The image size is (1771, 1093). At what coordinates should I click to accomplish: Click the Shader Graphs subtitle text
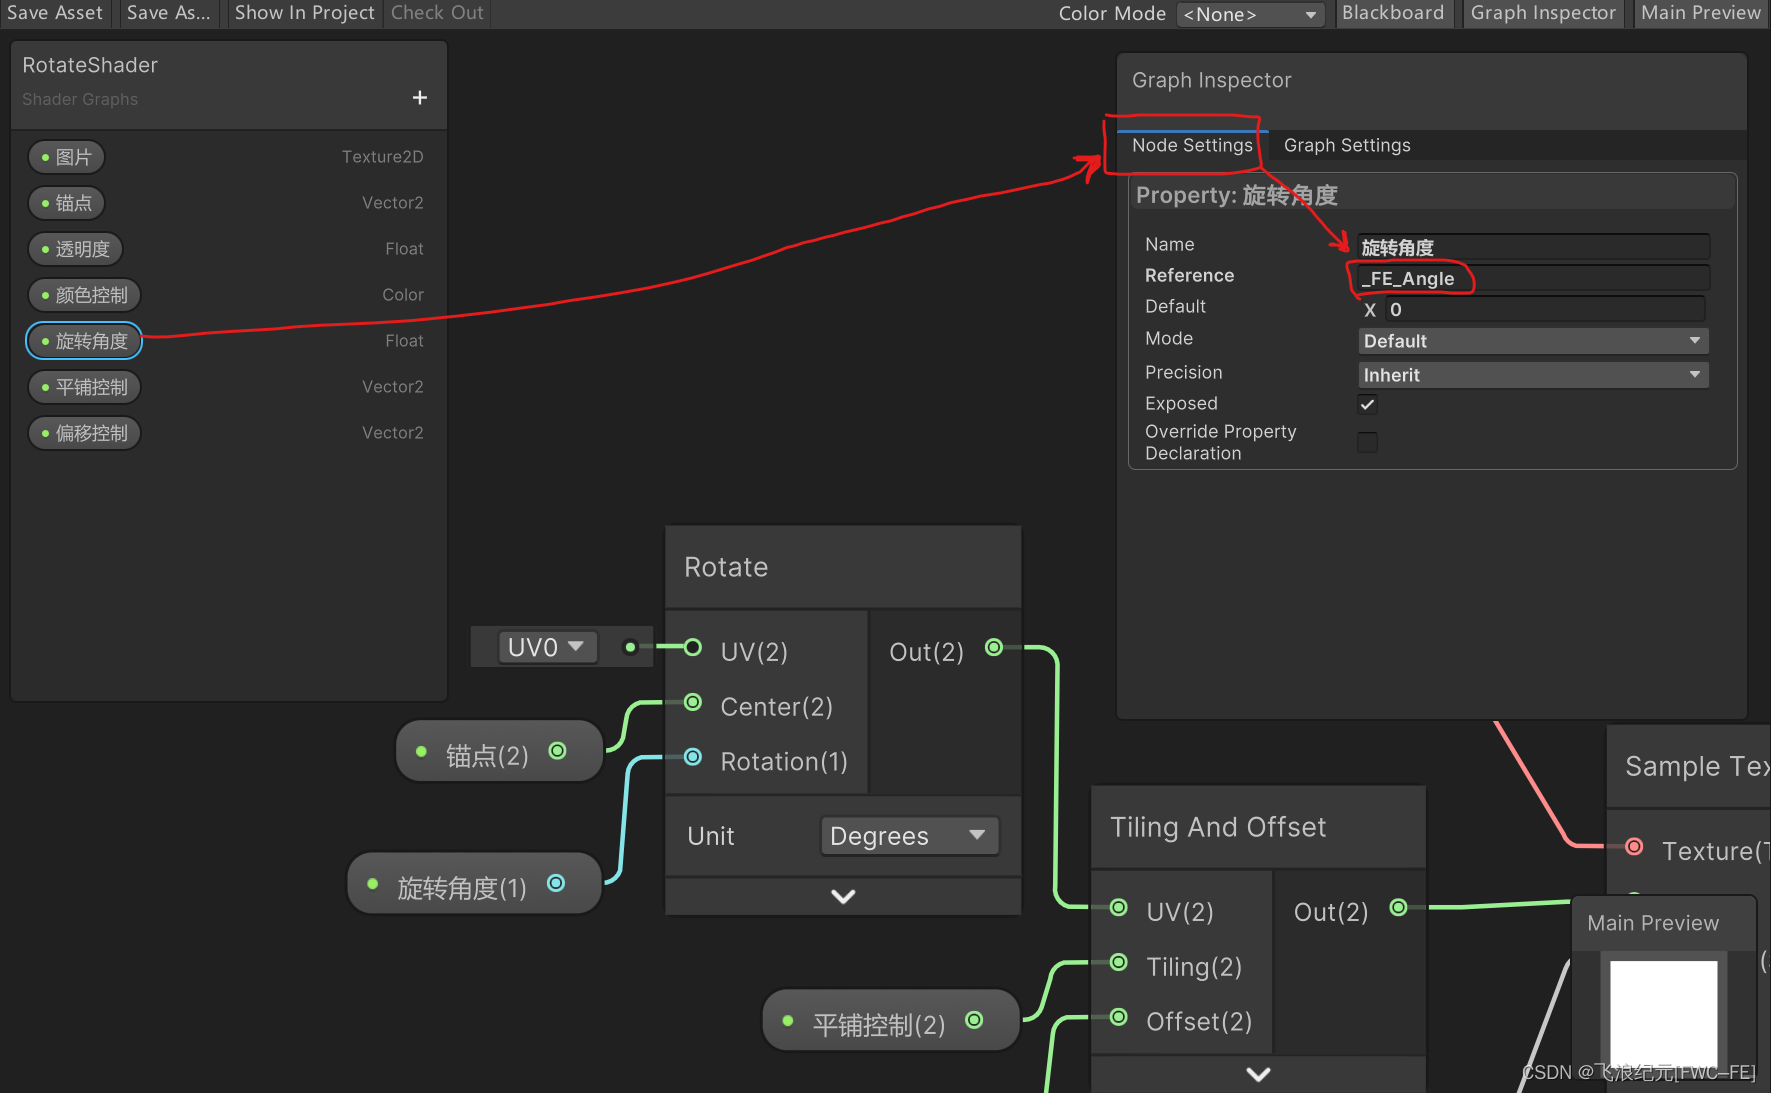click(x=80, y=99)
